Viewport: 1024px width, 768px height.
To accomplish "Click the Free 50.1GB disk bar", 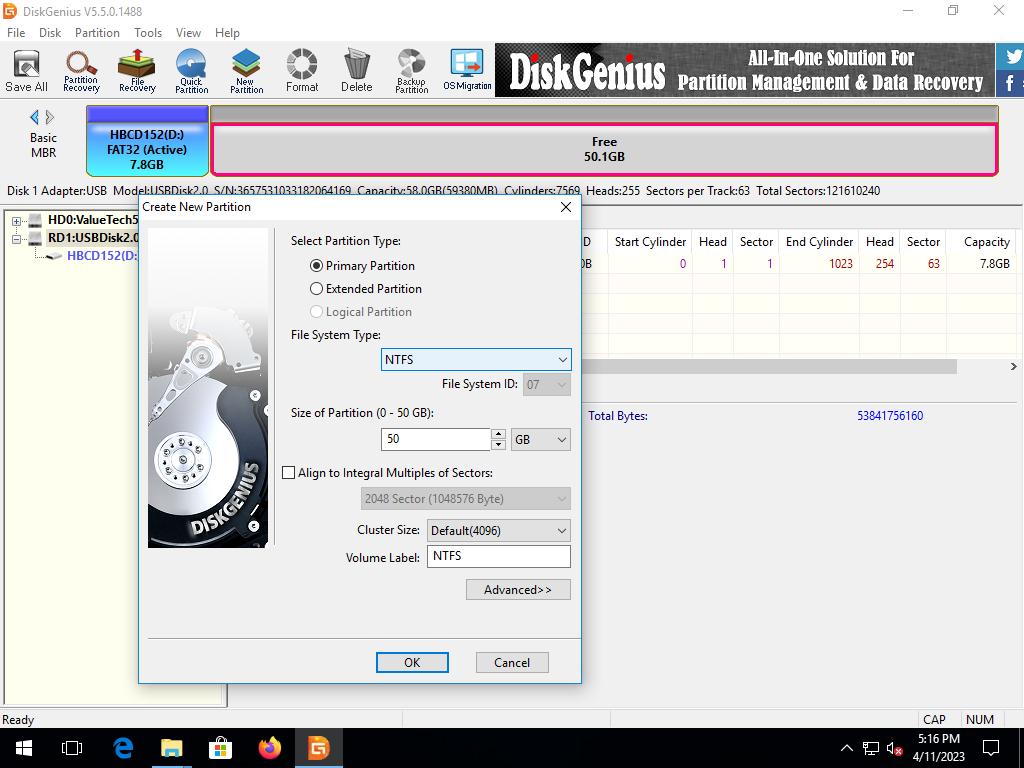I will coord(604,149).
